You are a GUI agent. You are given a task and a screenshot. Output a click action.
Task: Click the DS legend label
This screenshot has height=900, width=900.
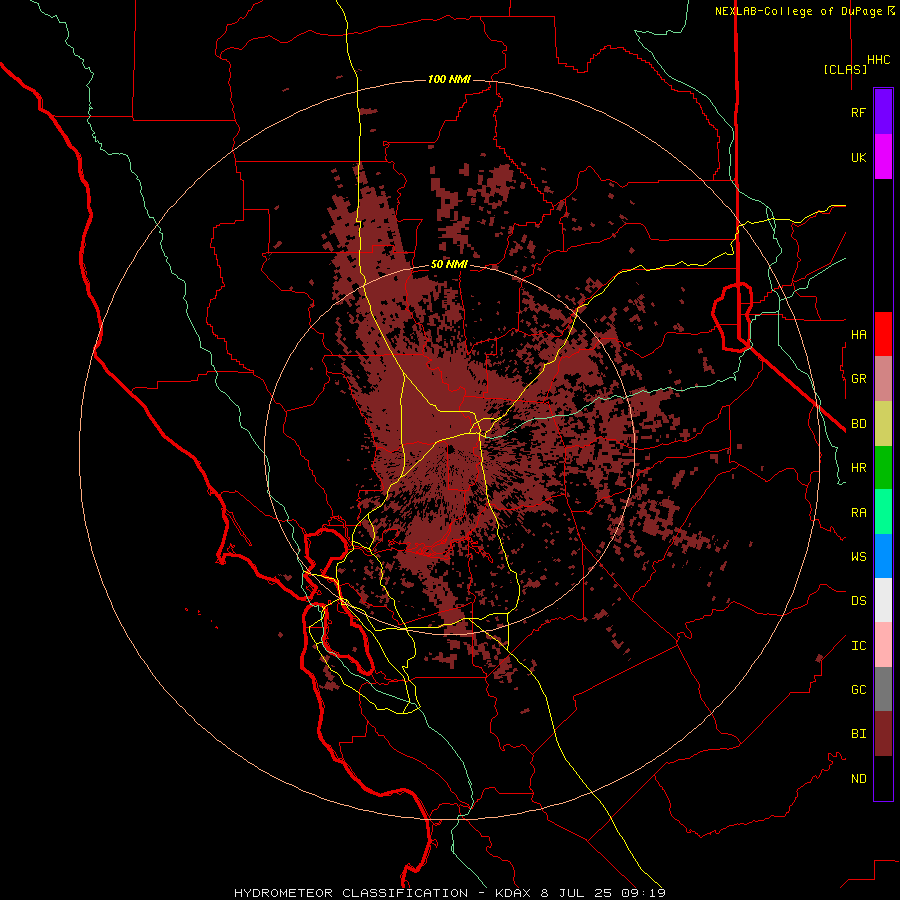tap(859, 601)
